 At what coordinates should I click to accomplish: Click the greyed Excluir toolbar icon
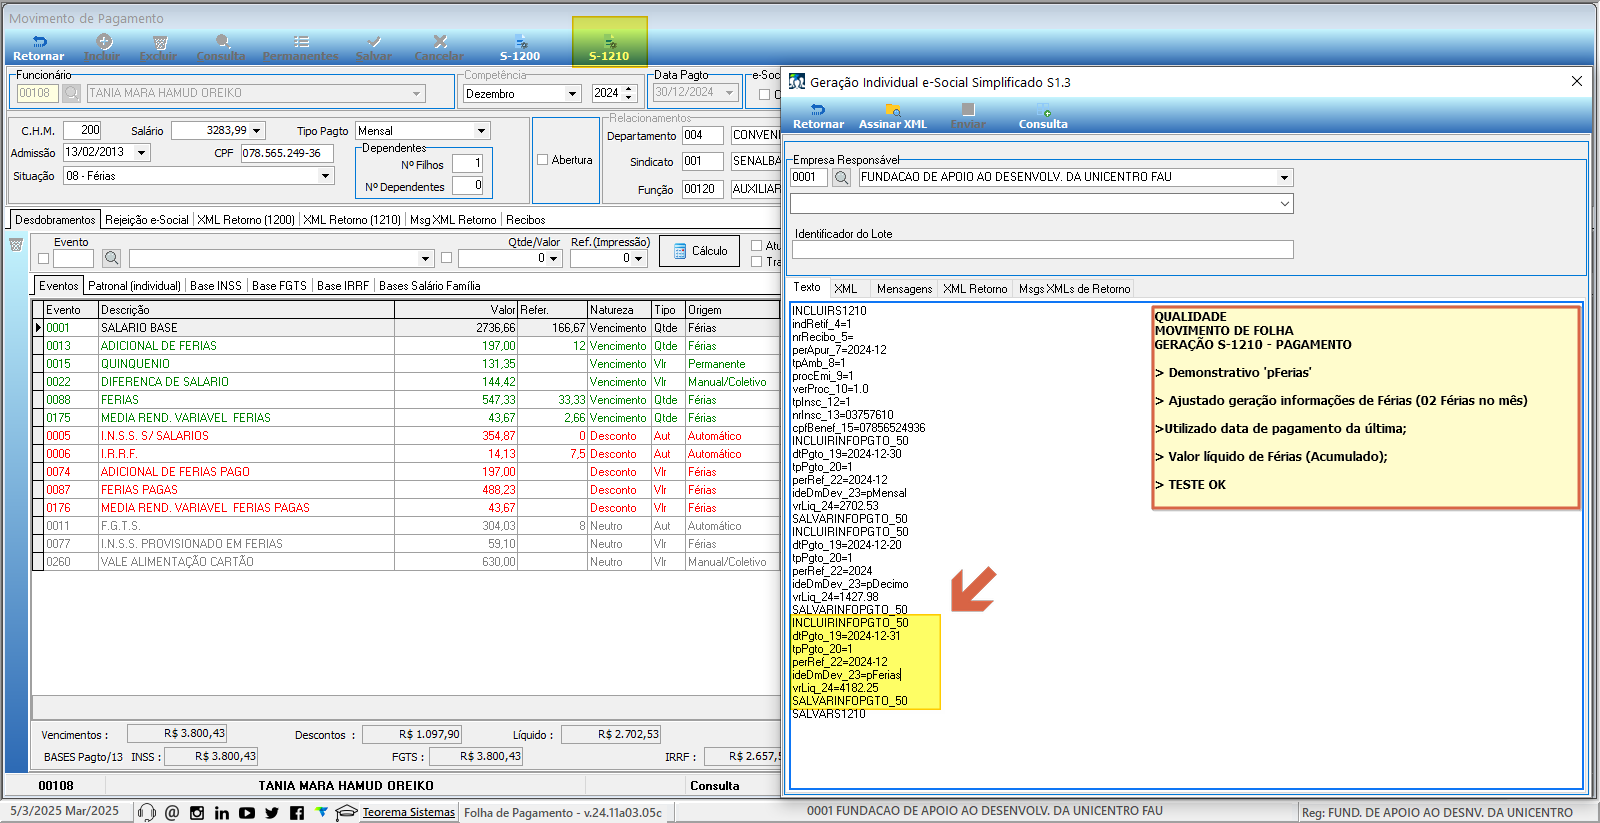tap(158, 48)
